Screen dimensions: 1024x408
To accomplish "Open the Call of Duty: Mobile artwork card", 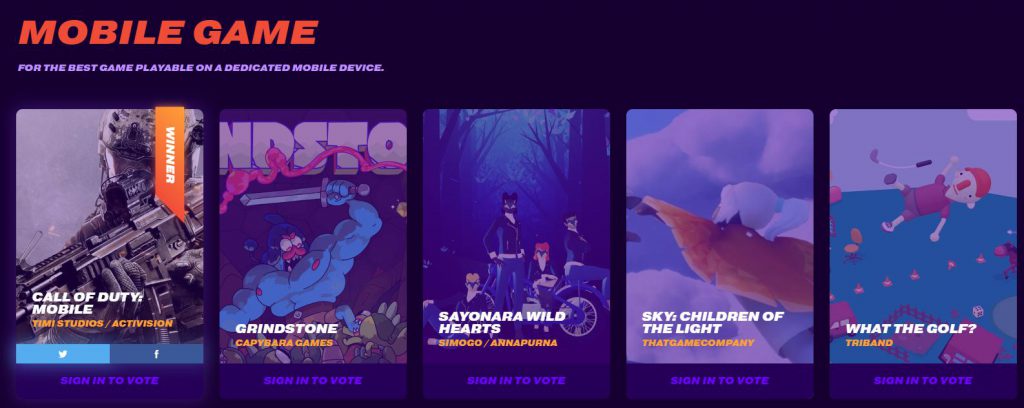I will point(110,227).
